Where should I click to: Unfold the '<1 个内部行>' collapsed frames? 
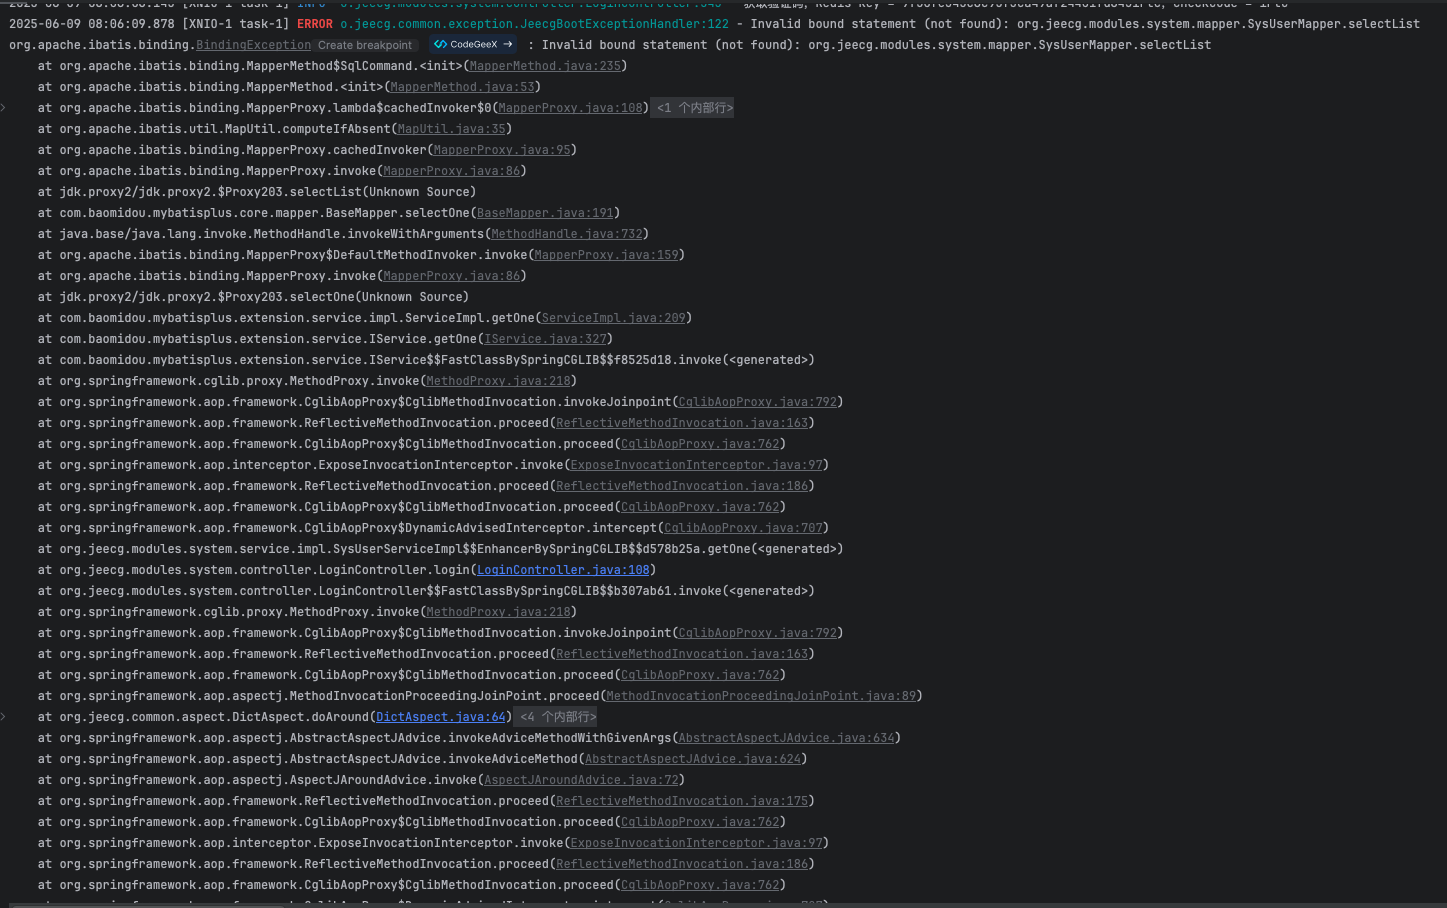694,108
